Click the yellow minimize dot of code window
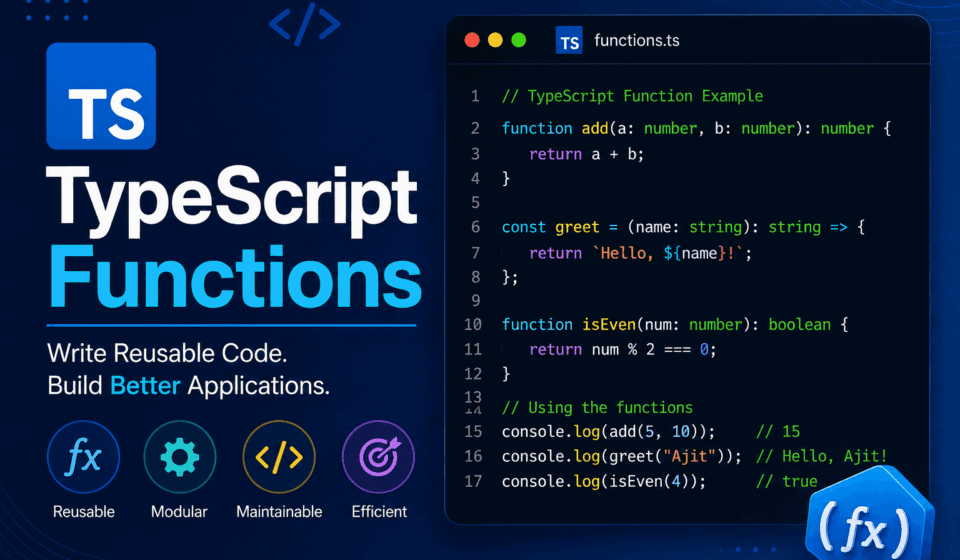Image resolution: width=960 pixels, height=560 pixels. tap(495, 40)
